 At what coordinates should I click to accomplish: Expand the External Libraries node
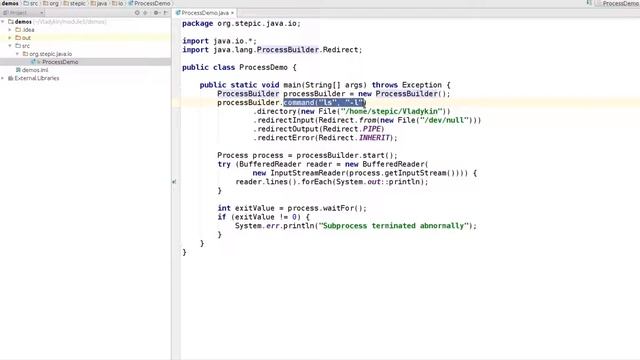tap(3, 78)
